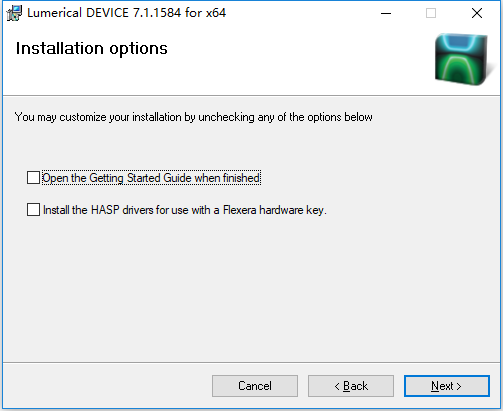Open the installer system menu icon in title bar
This screenshot has width=503, height=411.
[x=14, y=13]
